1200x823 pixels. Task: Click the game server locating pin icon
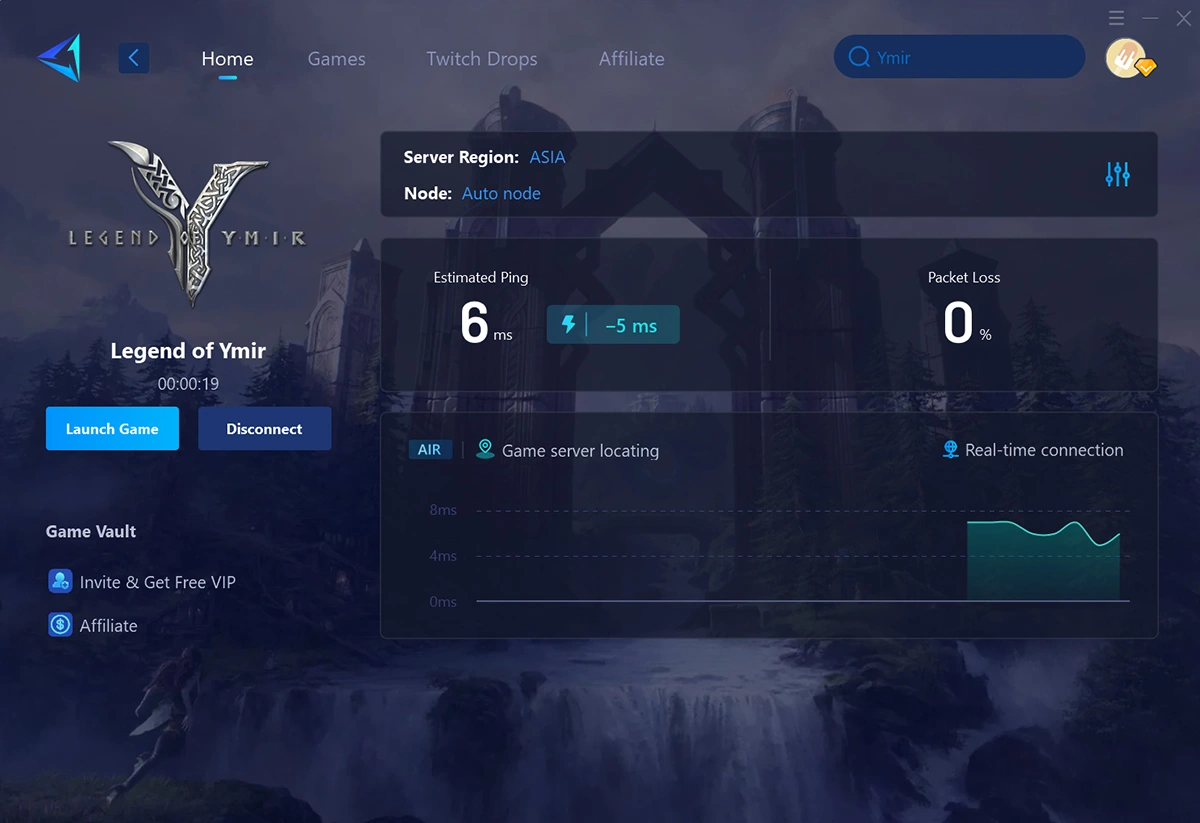(x=485, y=449)
